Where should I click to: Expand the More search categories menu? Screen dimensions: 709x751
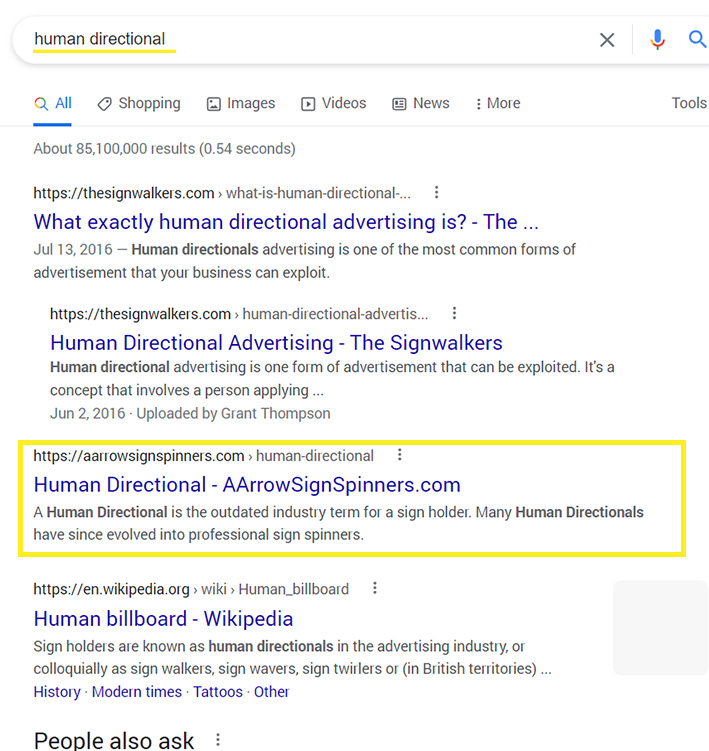coord(498,103)
